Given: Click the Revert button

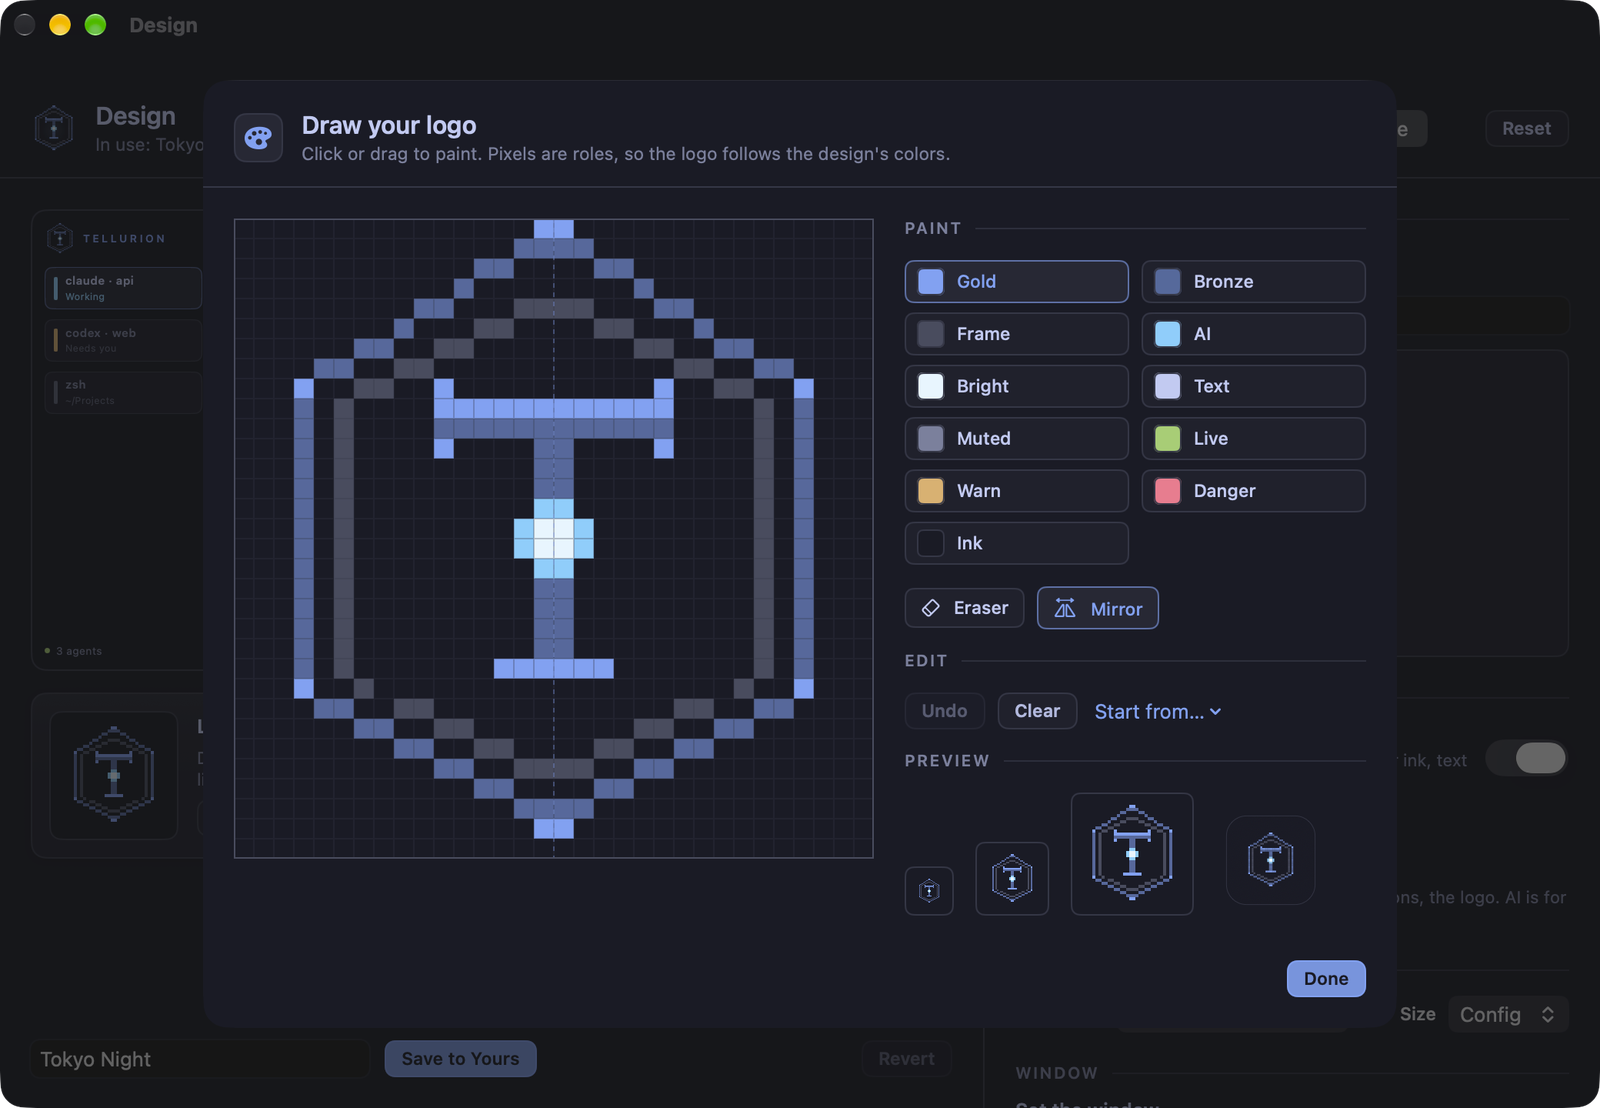Looking at the screenshot, I should (906, 1059).
